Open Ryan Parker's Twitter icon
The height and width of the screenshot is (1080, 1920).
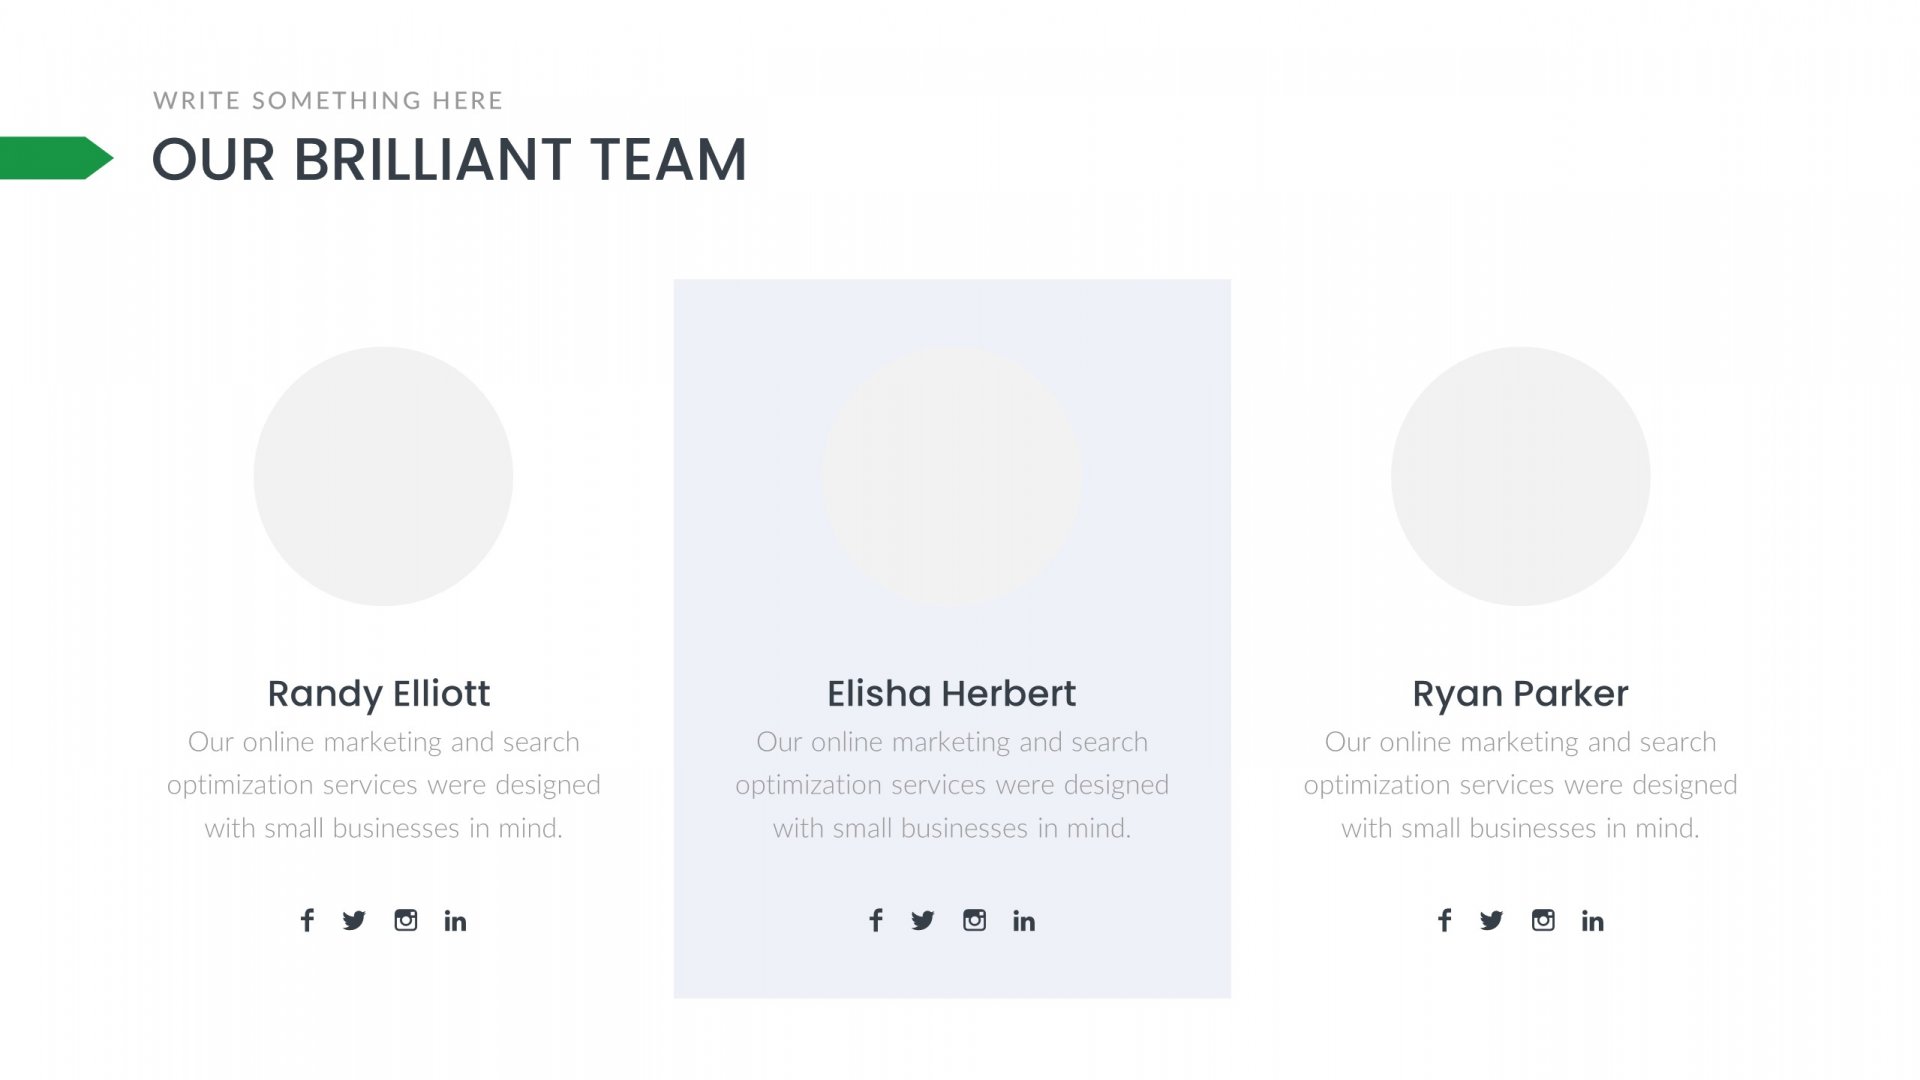pyautogui.click(x=1491, y=920)
